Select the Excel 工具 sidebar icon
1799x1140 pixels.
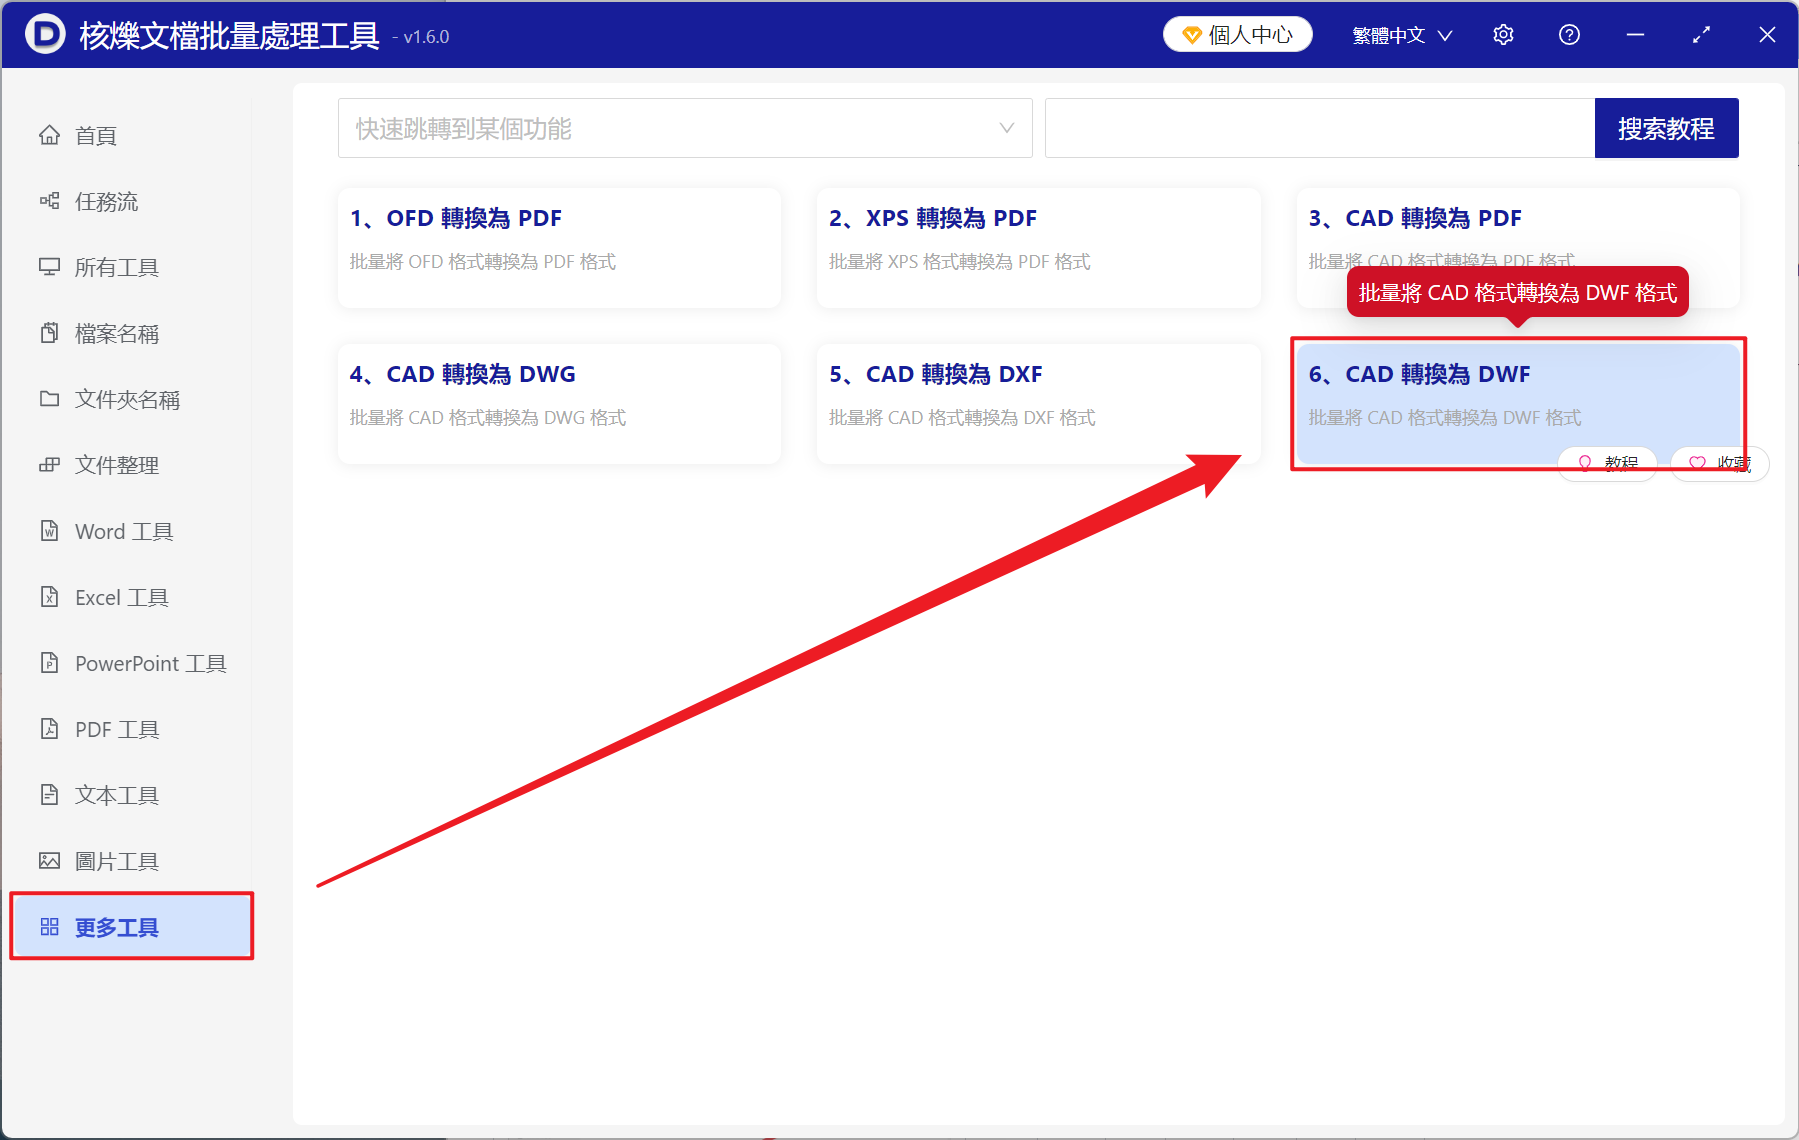(117, 597)
